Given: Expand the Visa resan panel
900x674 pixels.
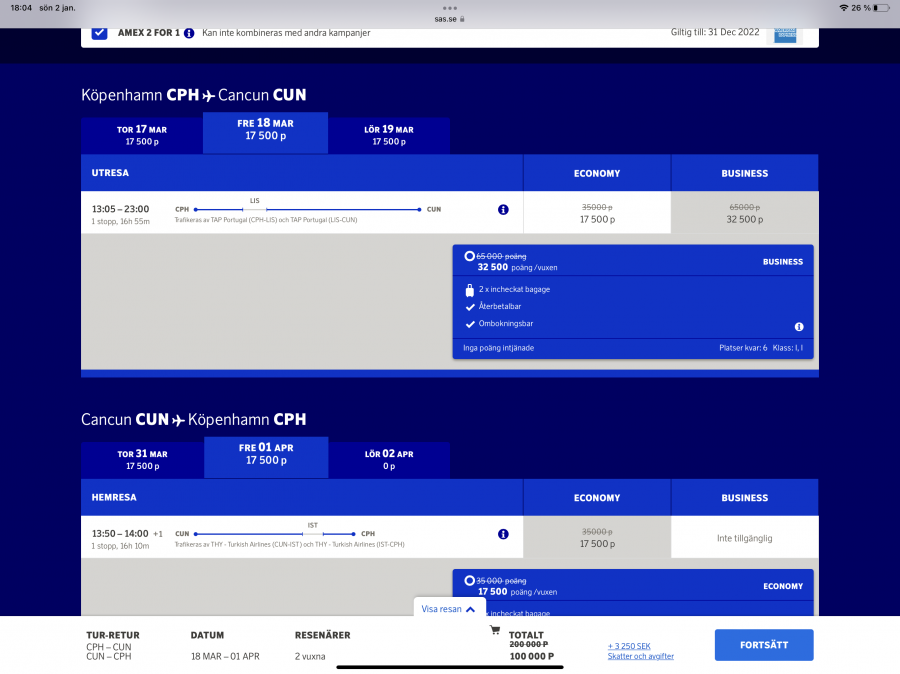Looking at the screenshot, I should pos(449,608).
